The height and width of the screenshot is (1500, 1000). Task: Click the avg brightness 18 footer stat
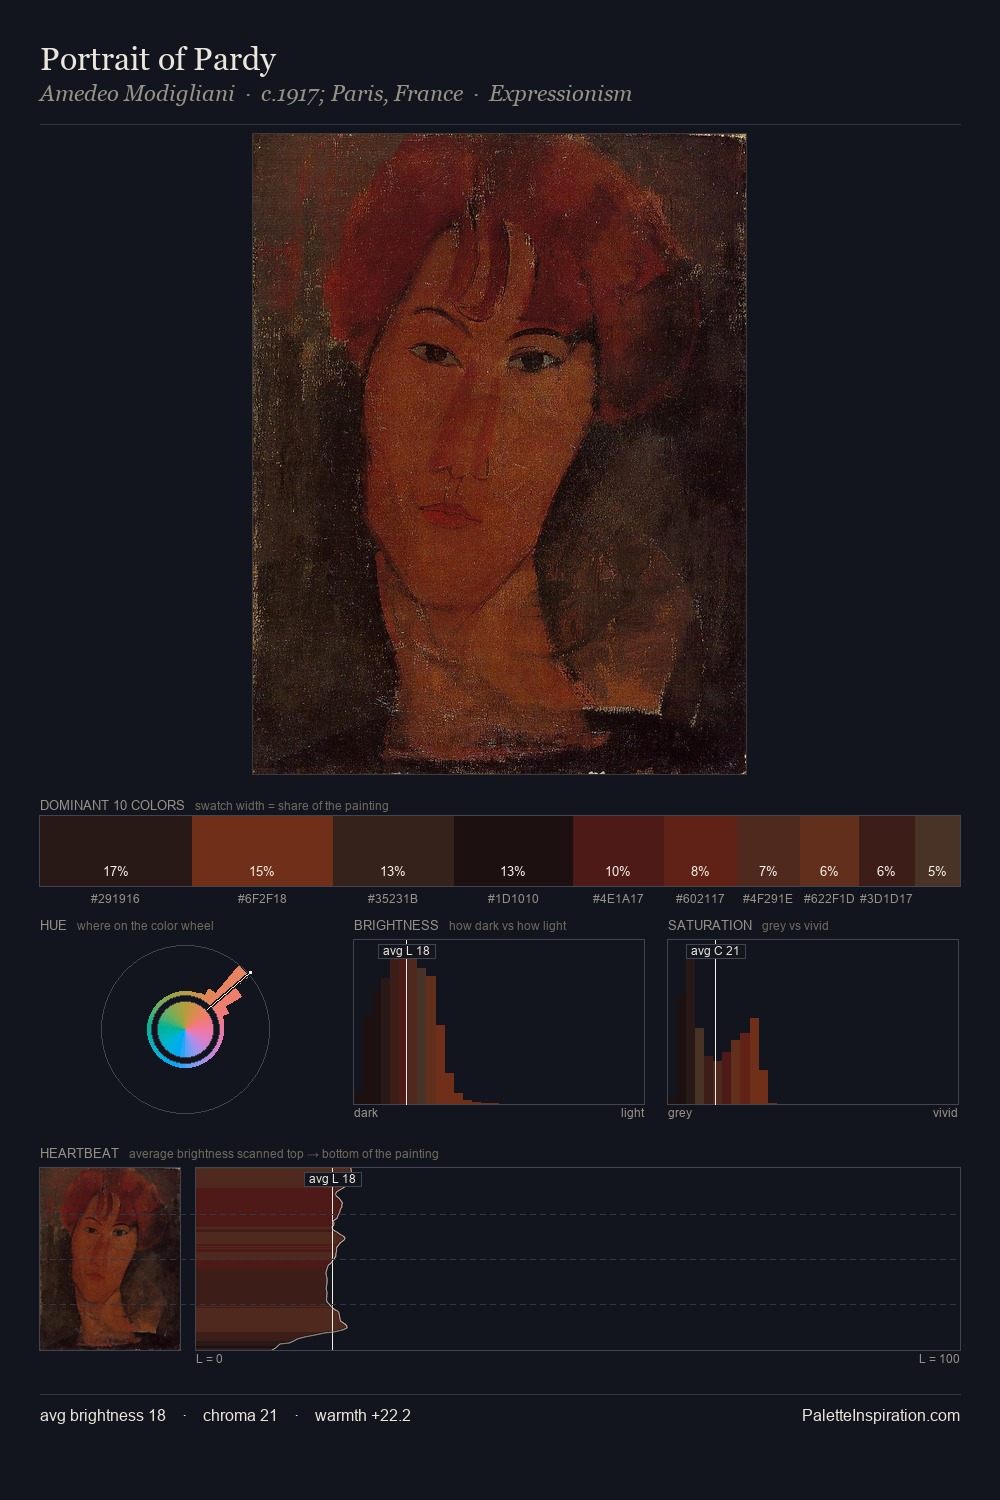[103, 1416]
